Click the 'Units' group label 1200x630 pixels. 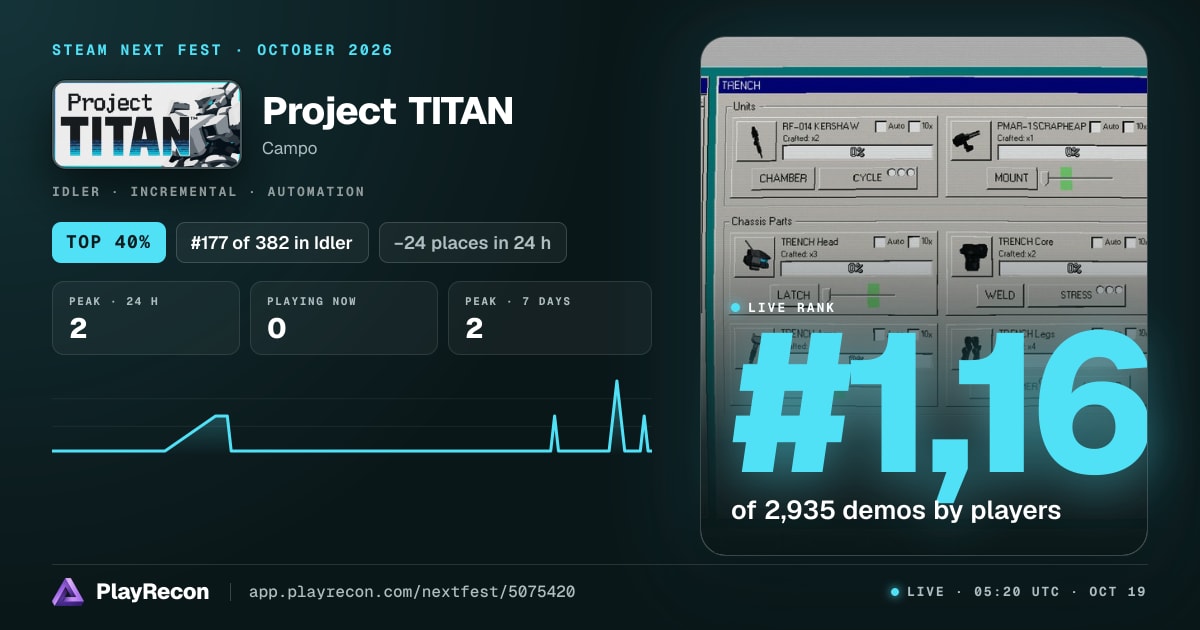point(744,105)
